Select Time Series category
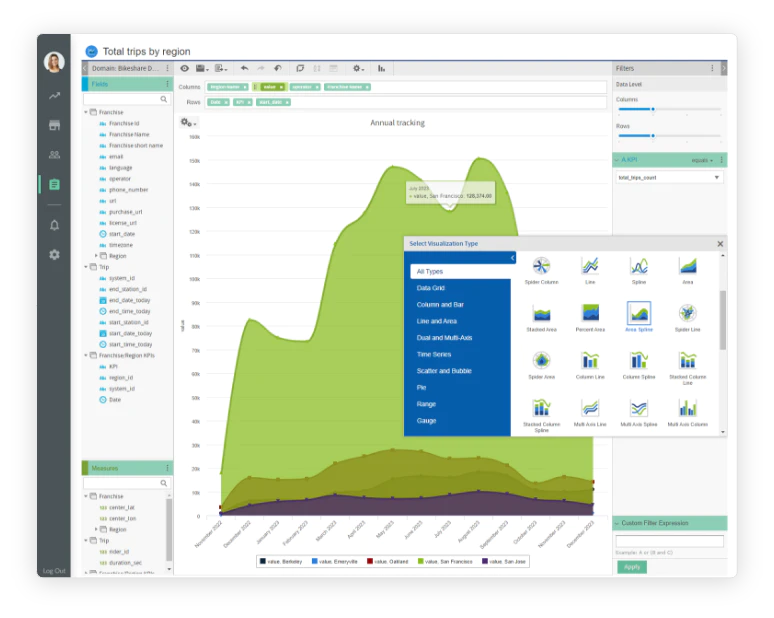774x618 pixels. point(434,354)
